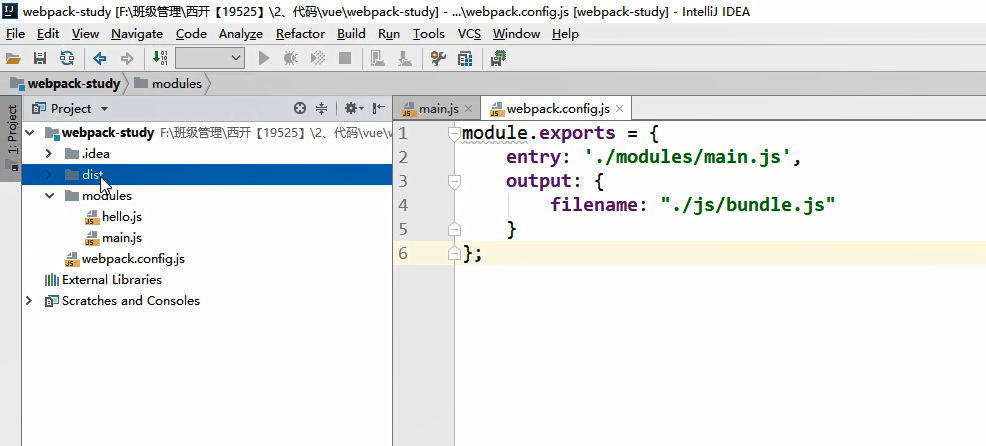
Task: Click the entry path string './modules/main.js'
Action: 687,157
